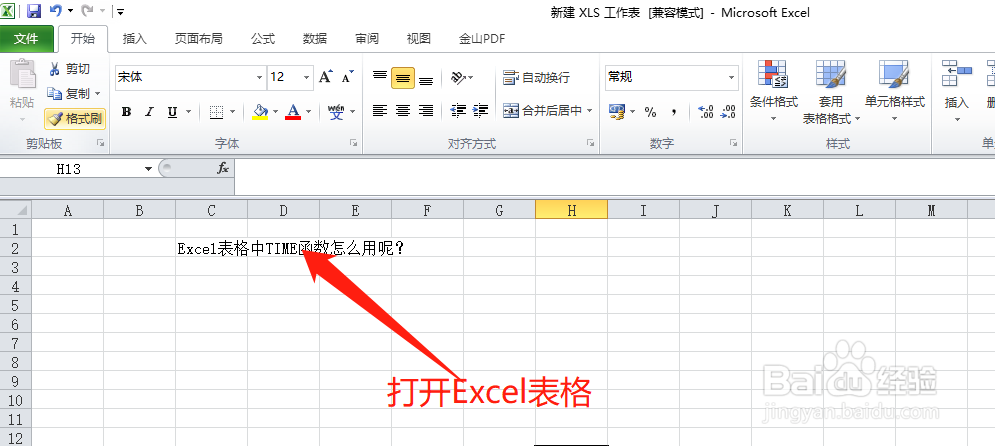Open the merge and center dropdown arrow

[x=590, y=111]
